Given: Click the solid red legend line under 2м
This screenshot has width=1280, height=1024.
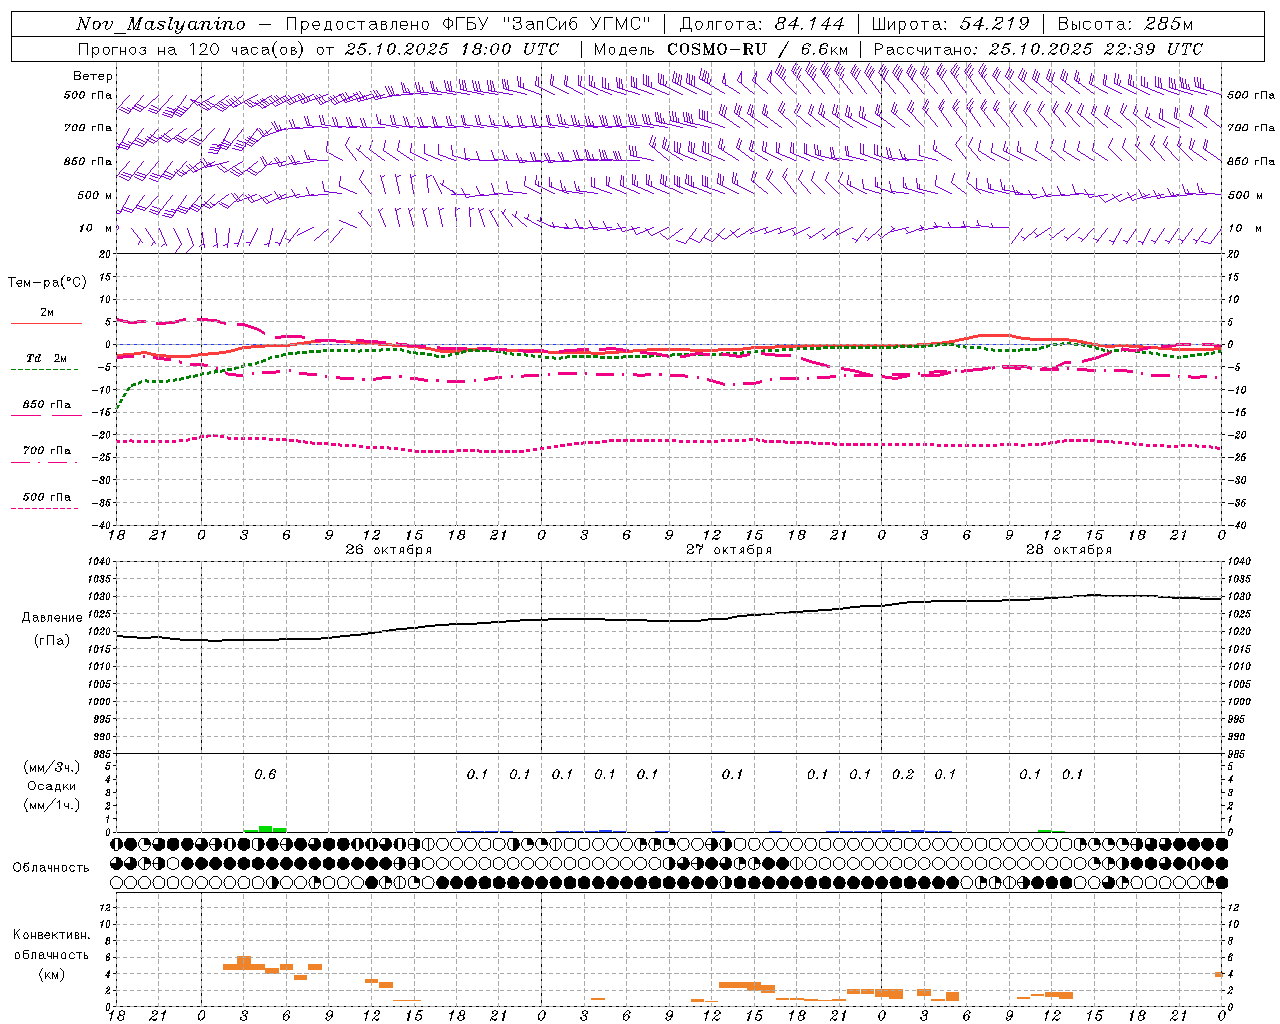Looking at the screenshot, I should coord(45,323).
